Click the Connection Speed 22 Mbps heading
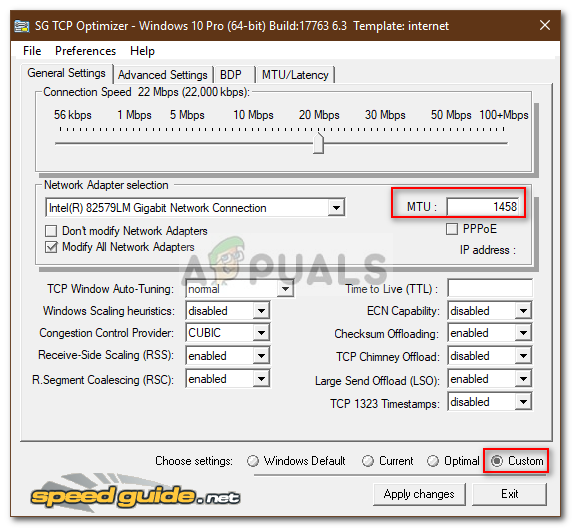572x528 pixels. pos(147,92)
